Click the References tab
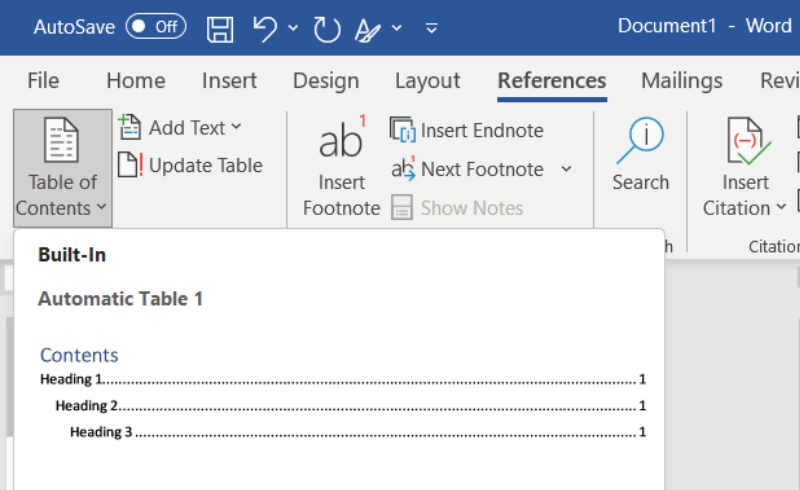 coord(552,81)
